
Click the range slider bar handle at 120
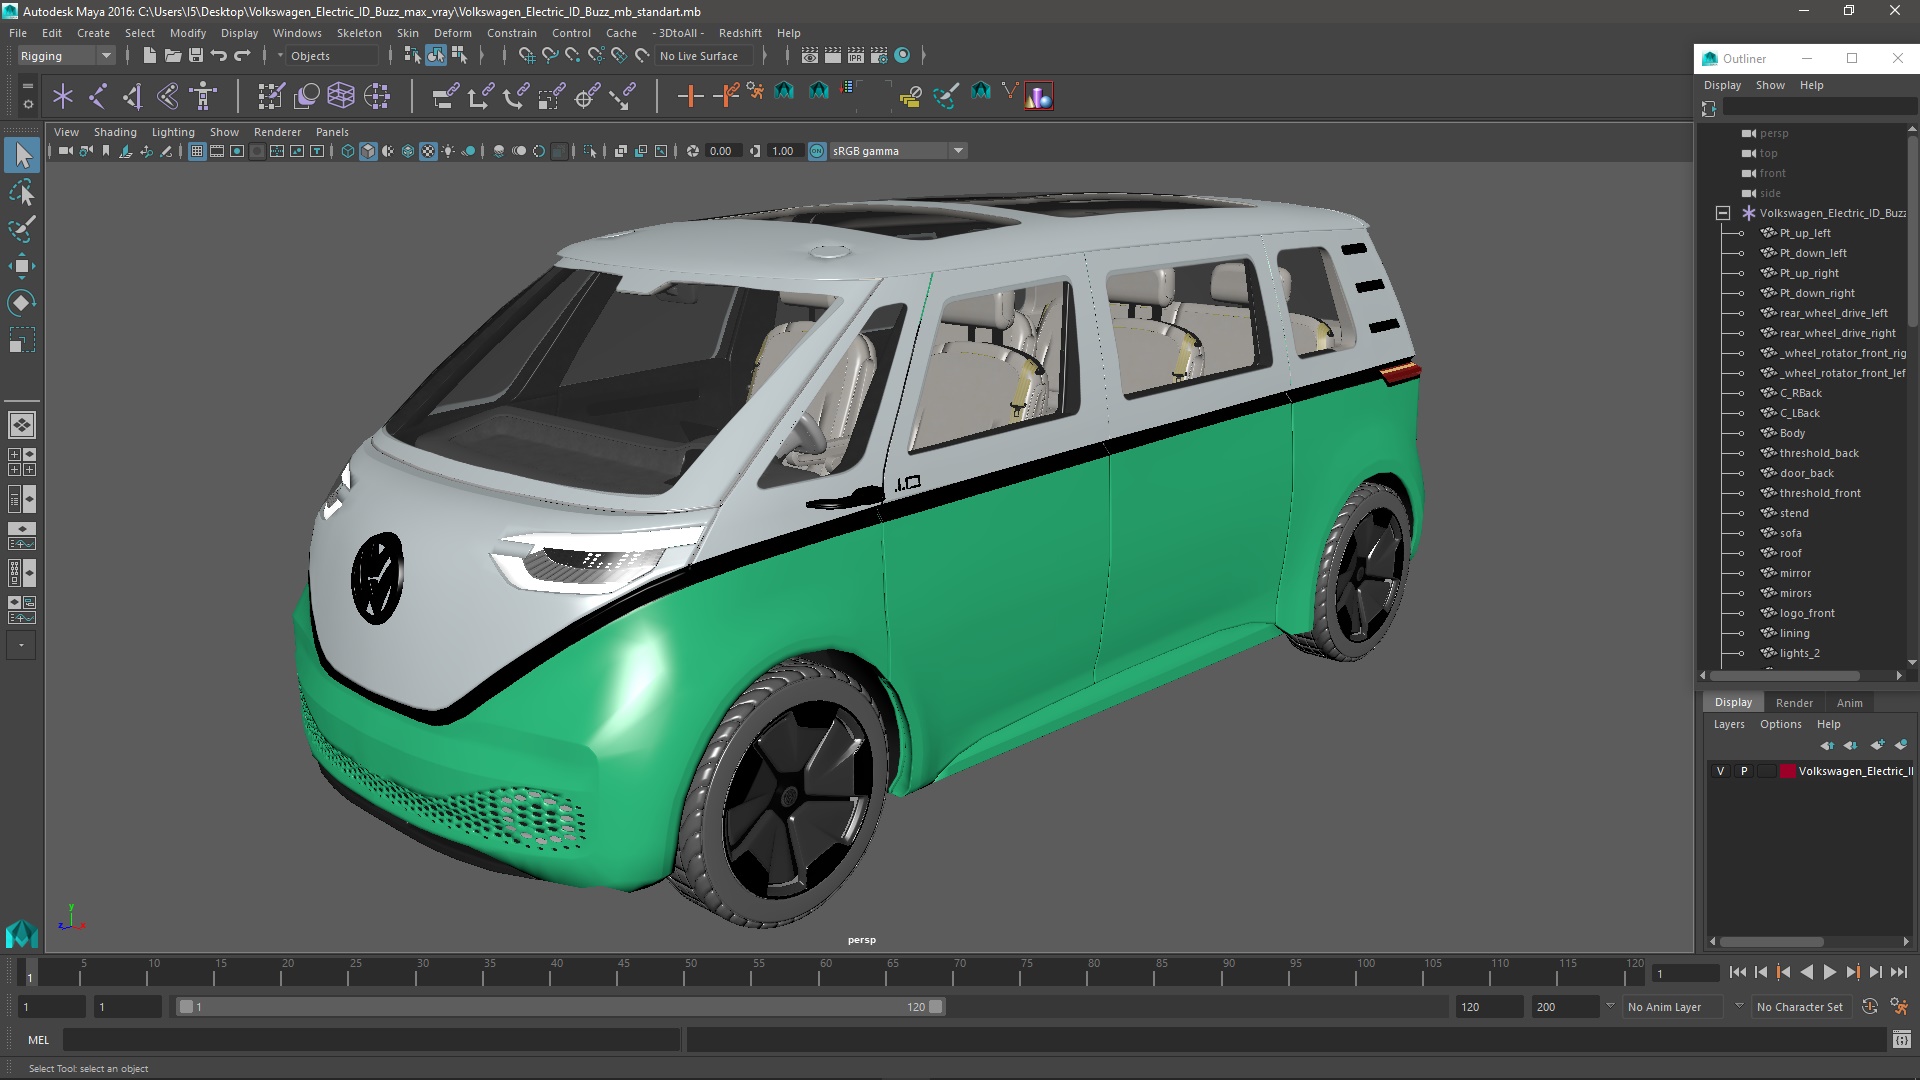pyautogui.click(x=936, y=1007)
